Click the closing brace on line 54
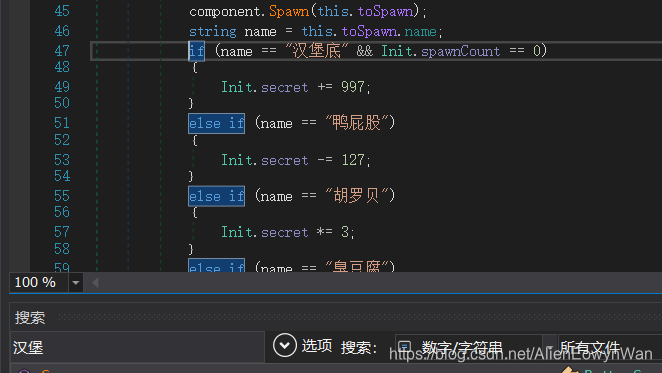662x373 pixels. [191, 176]
